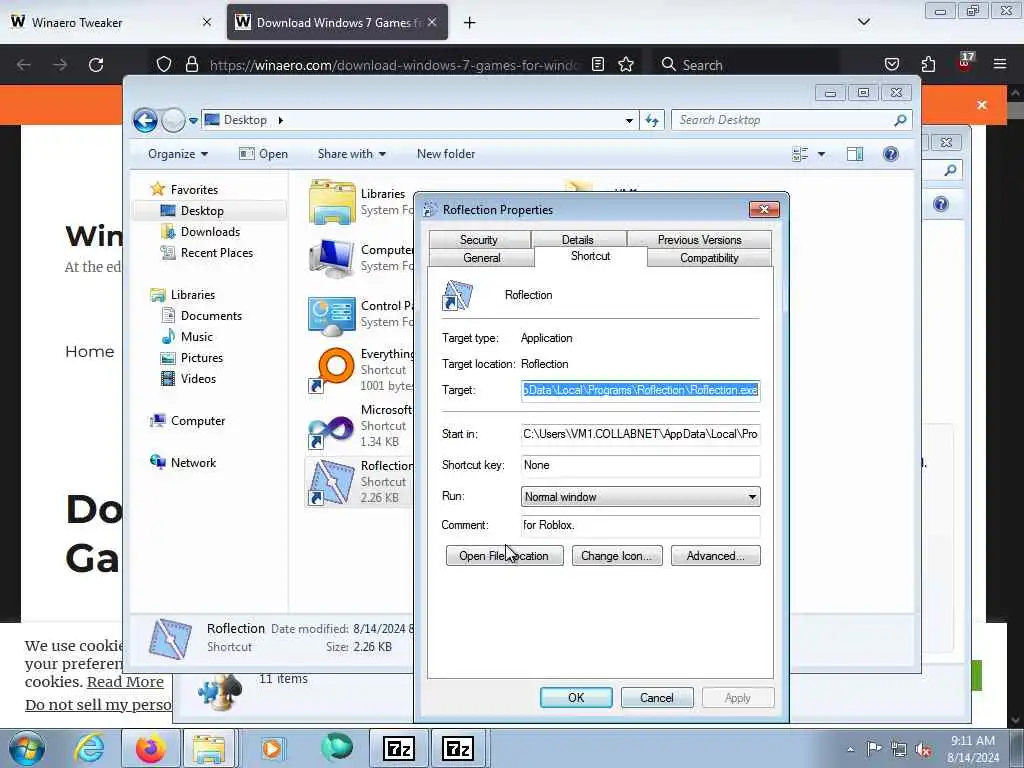The image size is (1024, 768).
Task: Click the Firefox Search box
Action: [x=746, y=65]
